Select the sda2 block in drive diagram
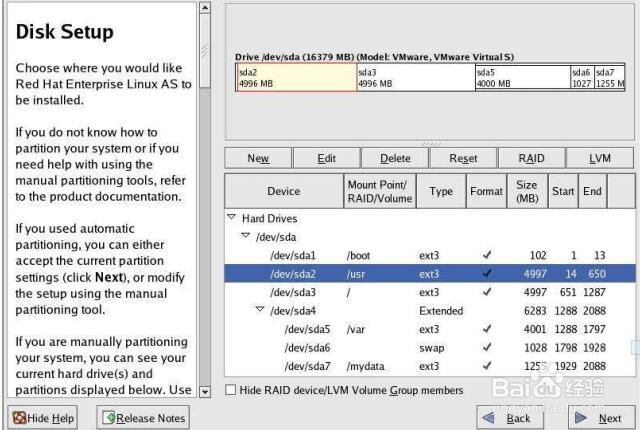640x430 pixels. click(x=297, y=78)
